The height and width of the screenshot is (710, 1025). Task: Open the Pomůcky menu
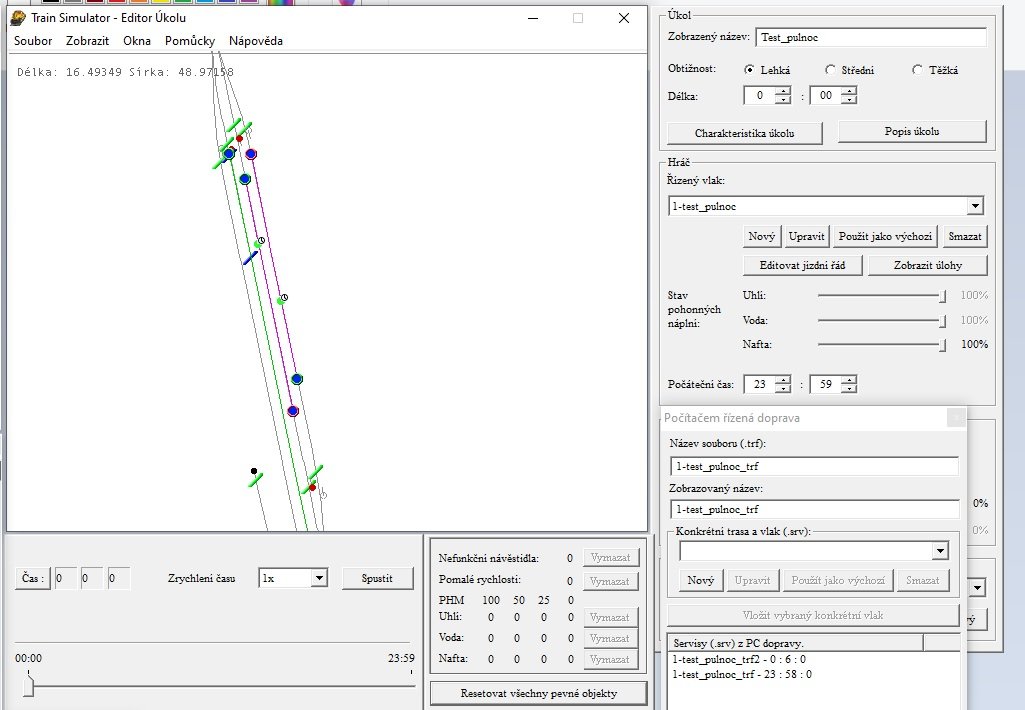pyautogui.click(x=190, y=41)
